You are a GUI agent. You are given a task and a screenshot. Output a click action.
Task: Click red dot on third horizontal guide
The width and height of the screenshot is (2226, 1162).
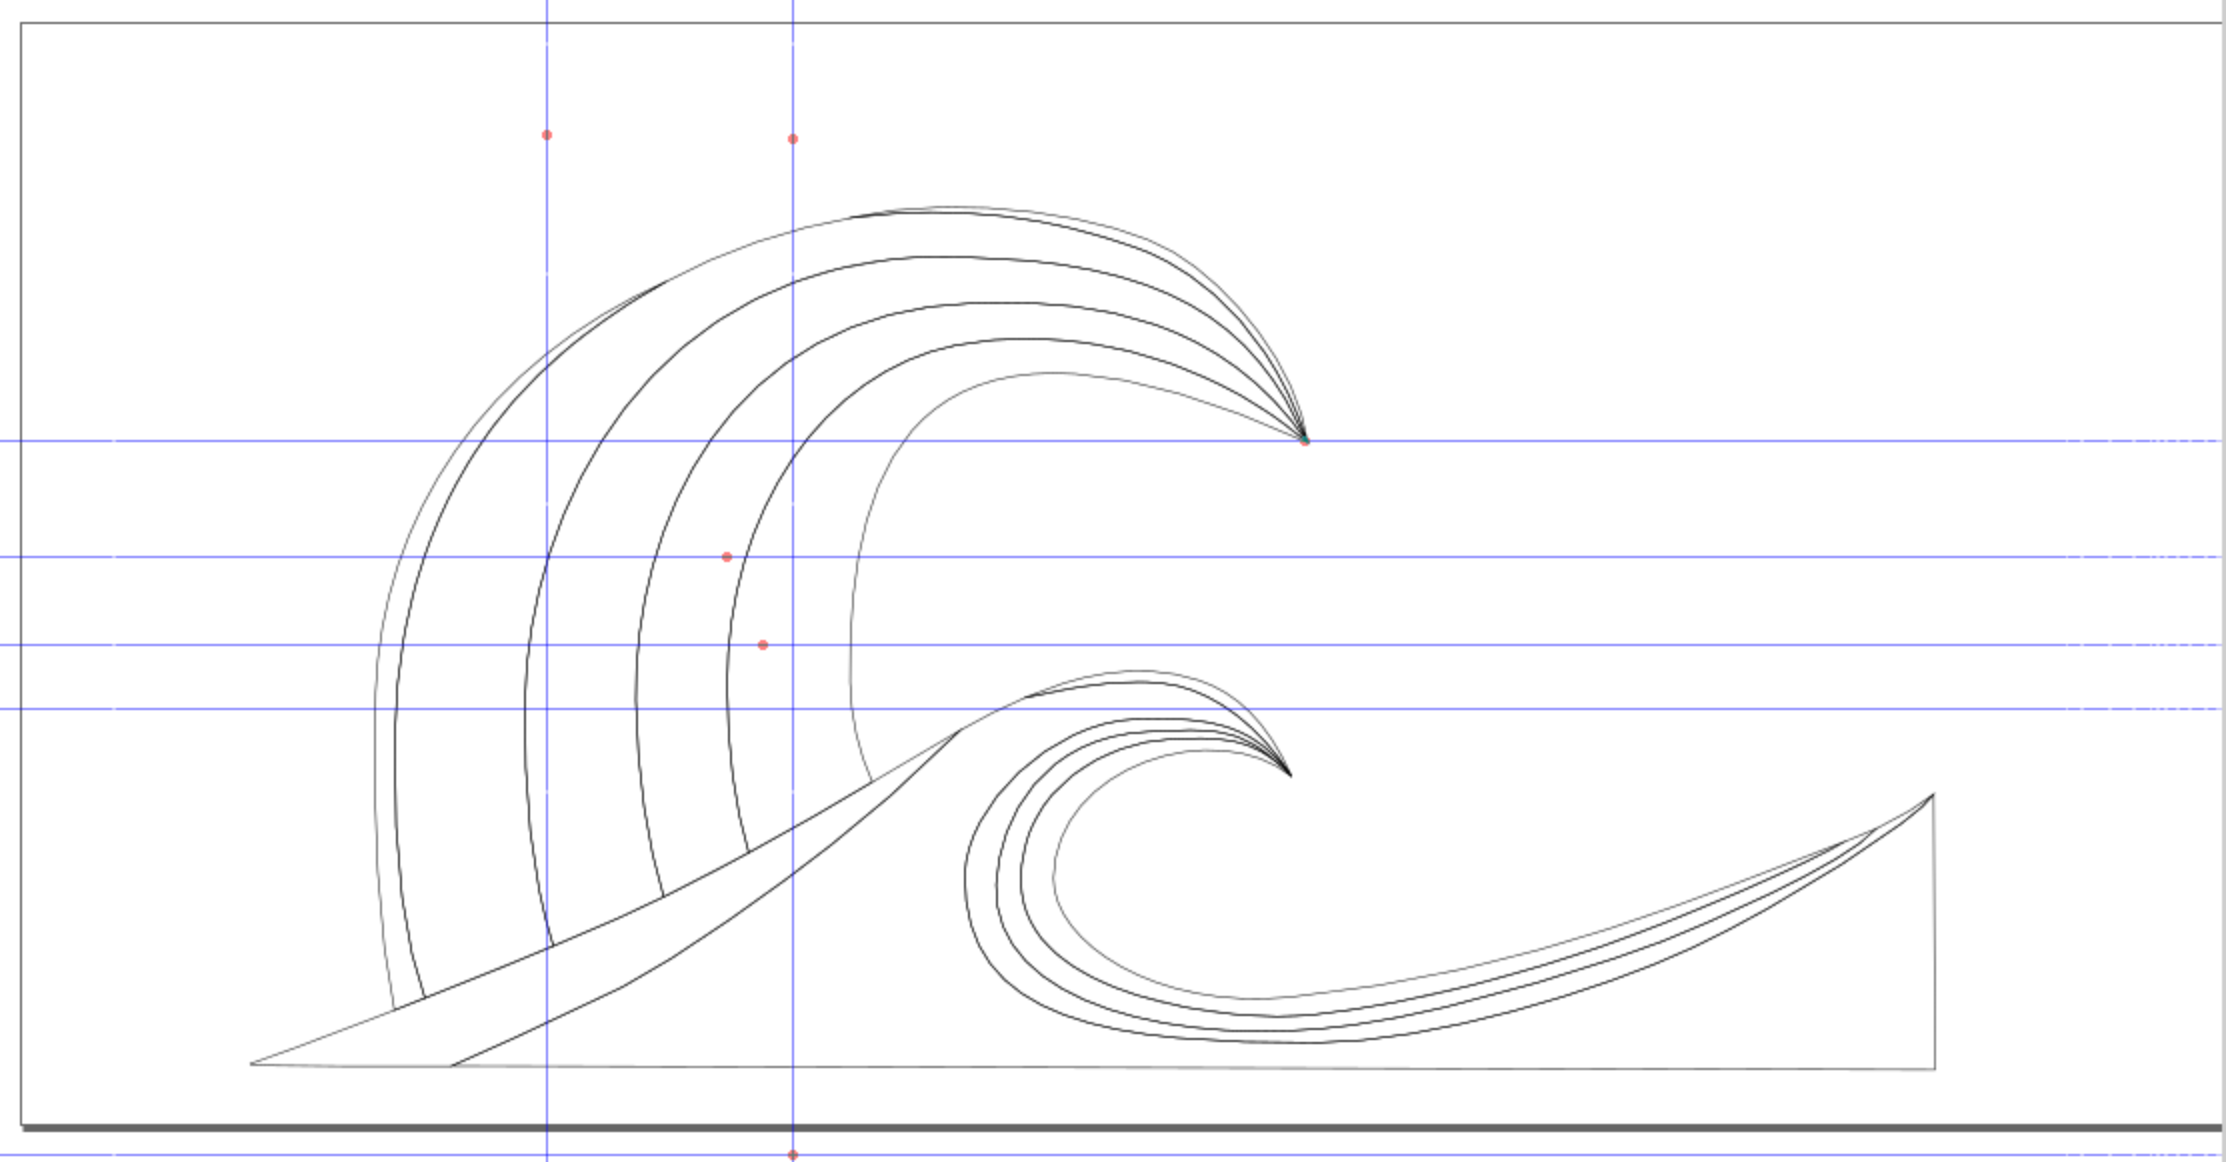[x=763, y=645]
